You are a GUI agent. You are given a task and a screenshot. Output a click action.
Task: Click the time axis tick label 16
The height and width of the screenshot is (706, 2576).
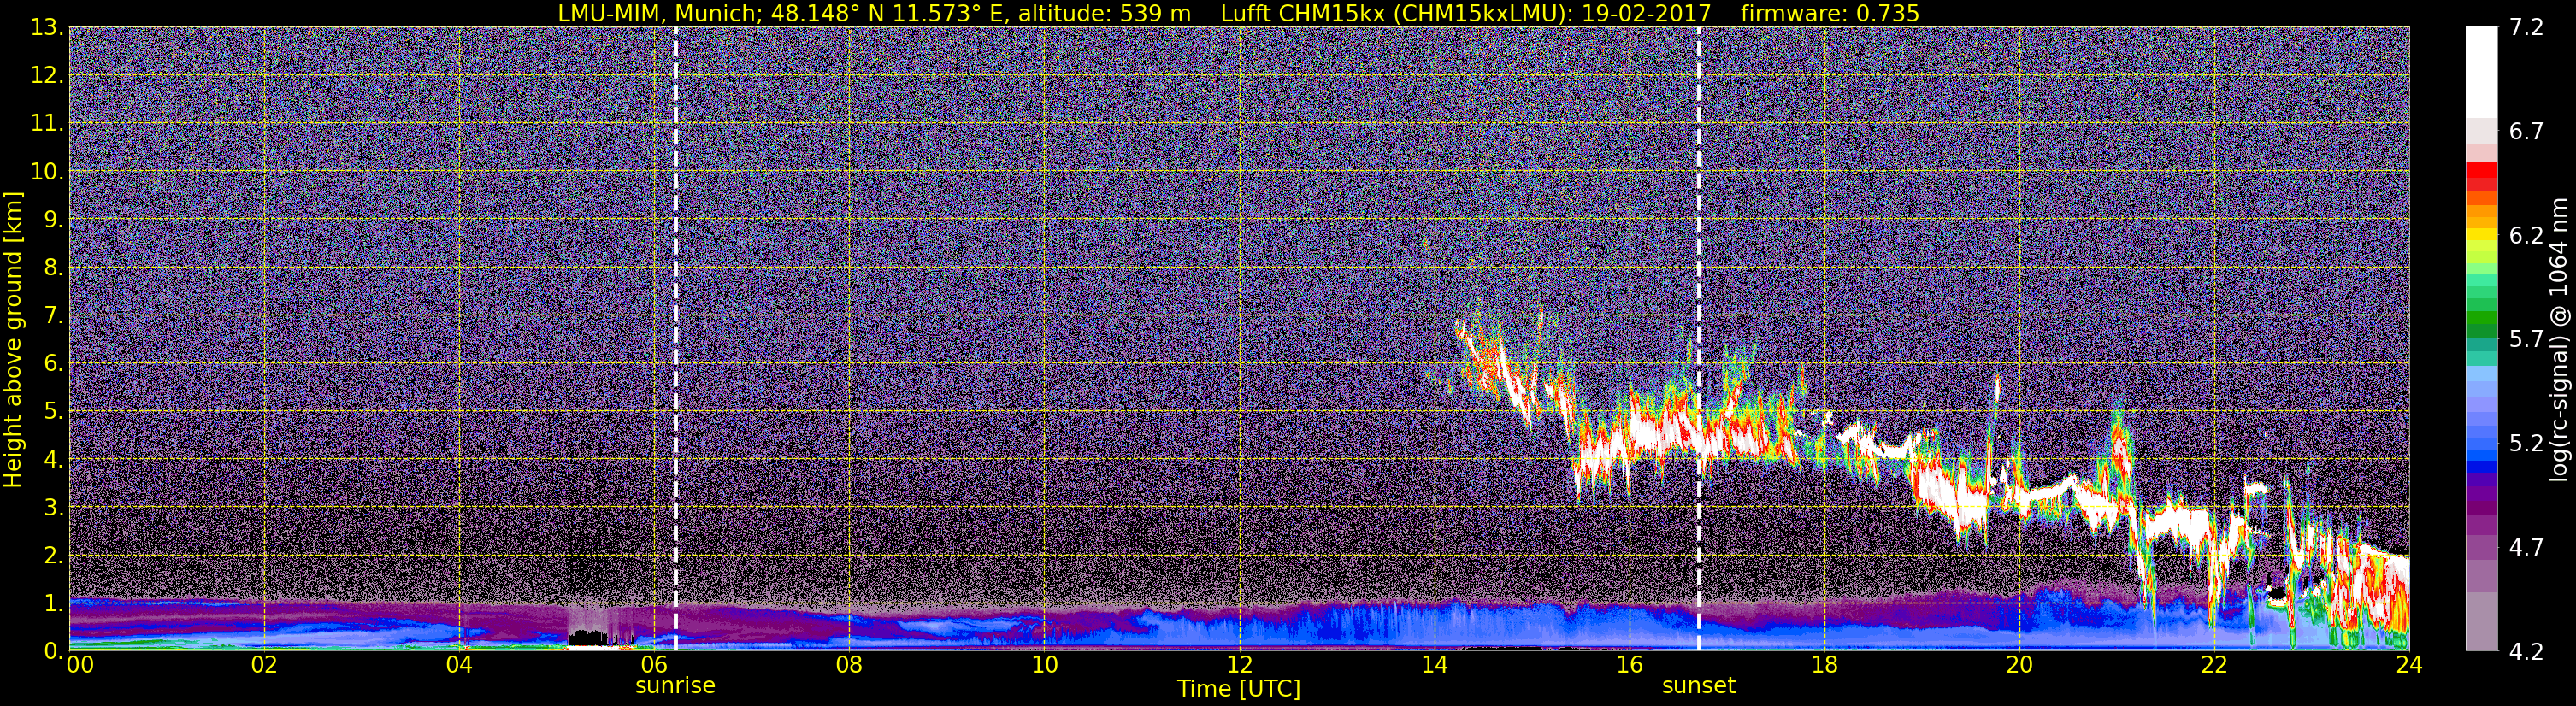point(1629,666)
